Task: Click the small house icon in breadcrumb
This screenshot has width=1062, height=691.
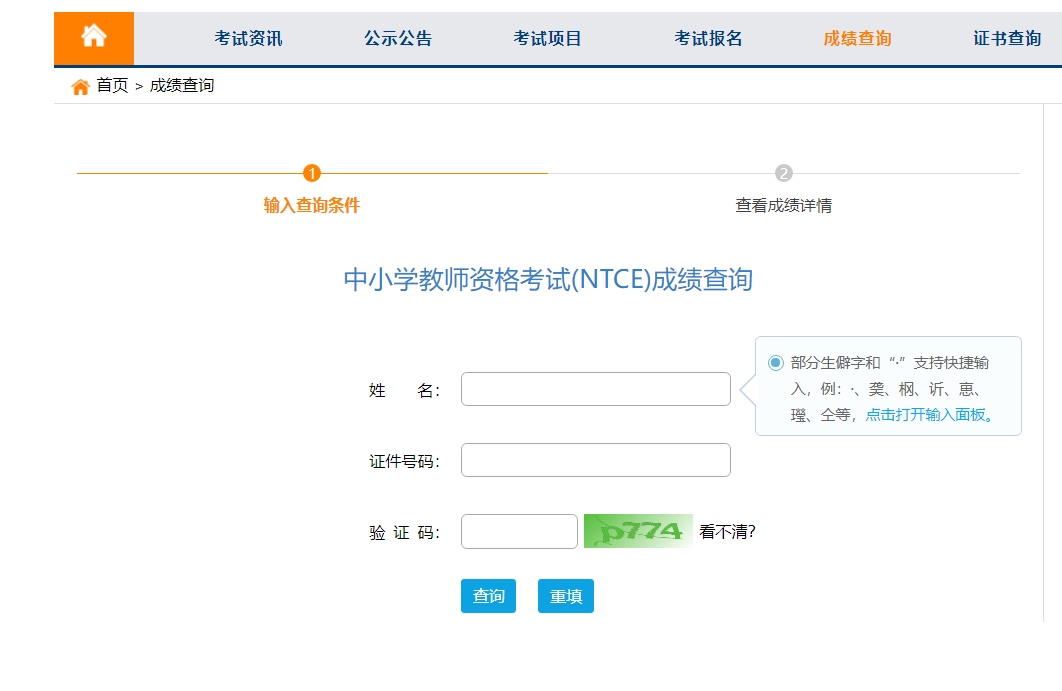Action: [81, 87]
